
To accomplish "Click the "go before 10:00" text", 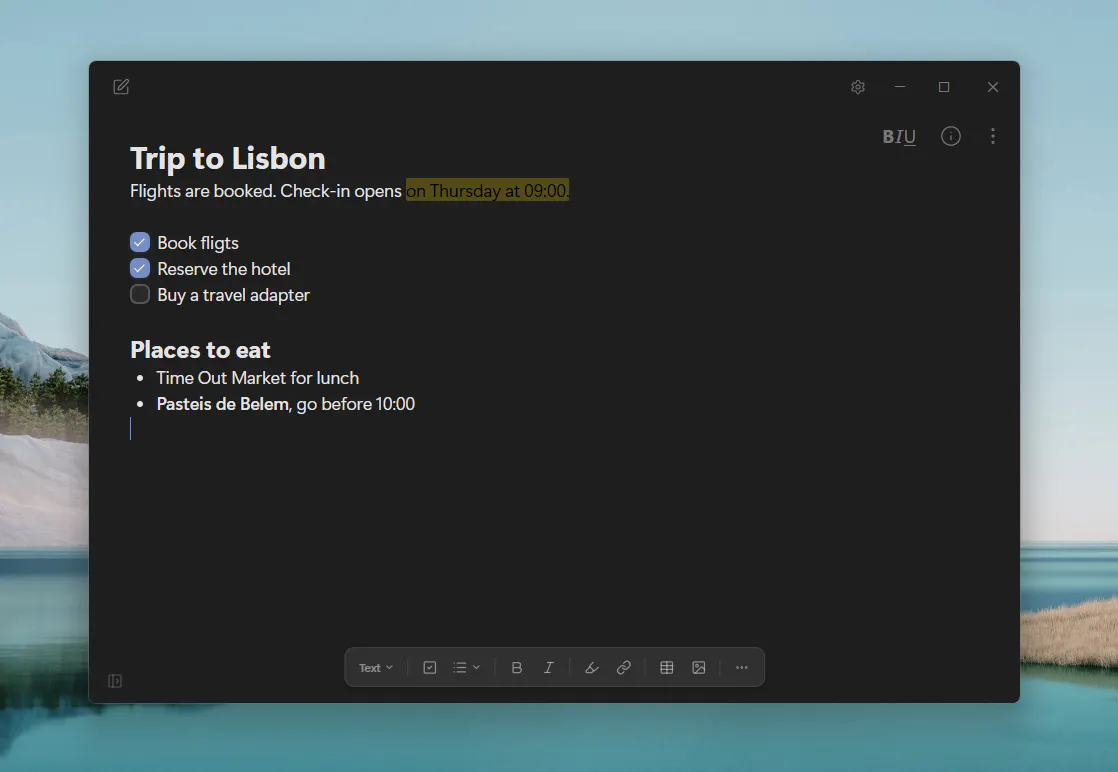I will pos(355,404).
